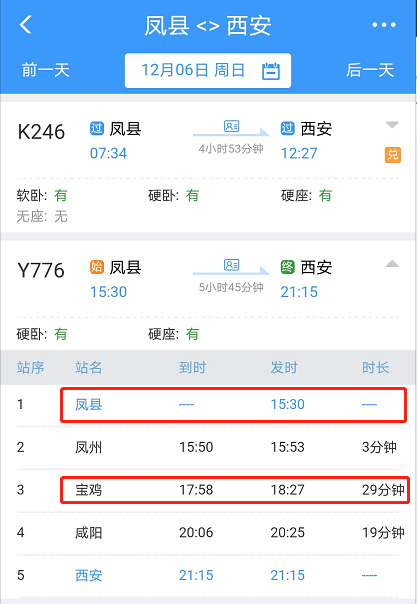
Task: Tap the ID card icon for Y776
Action: [231, 265]
